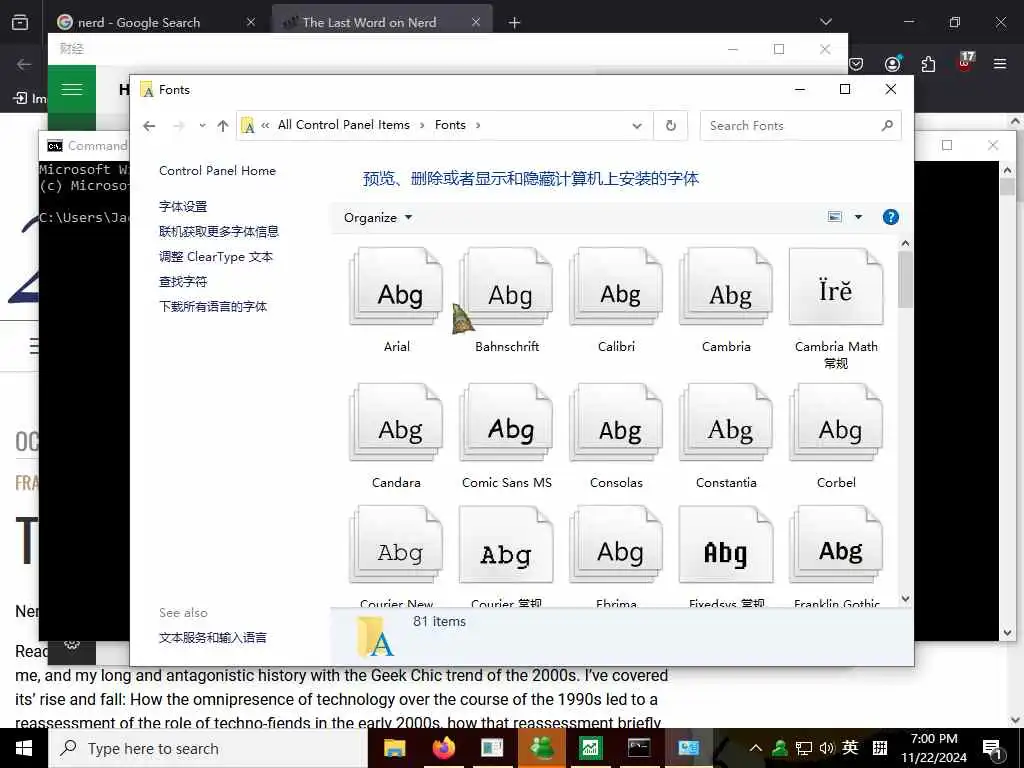Viewport: 1024px width, 768px height.
Task: Select the Courier New font family
Action: (x=396, y=556)
